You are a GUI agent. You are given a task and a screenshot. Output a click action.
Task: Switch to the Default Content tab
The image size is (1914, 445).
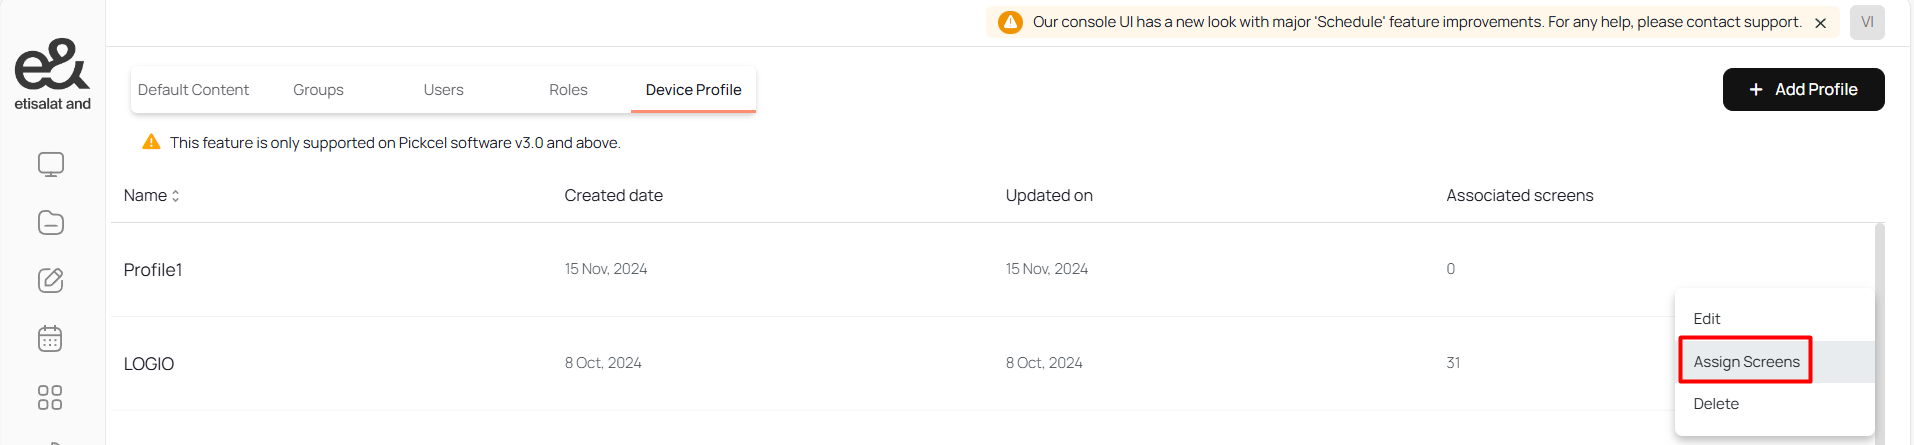pos(193,90)
